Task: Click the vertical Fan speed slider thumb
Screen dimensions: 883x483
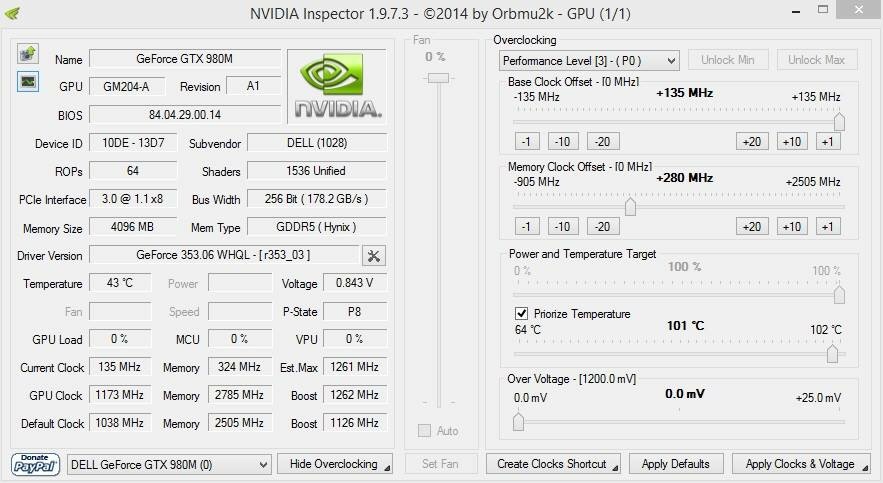Action: click(438, 78)
